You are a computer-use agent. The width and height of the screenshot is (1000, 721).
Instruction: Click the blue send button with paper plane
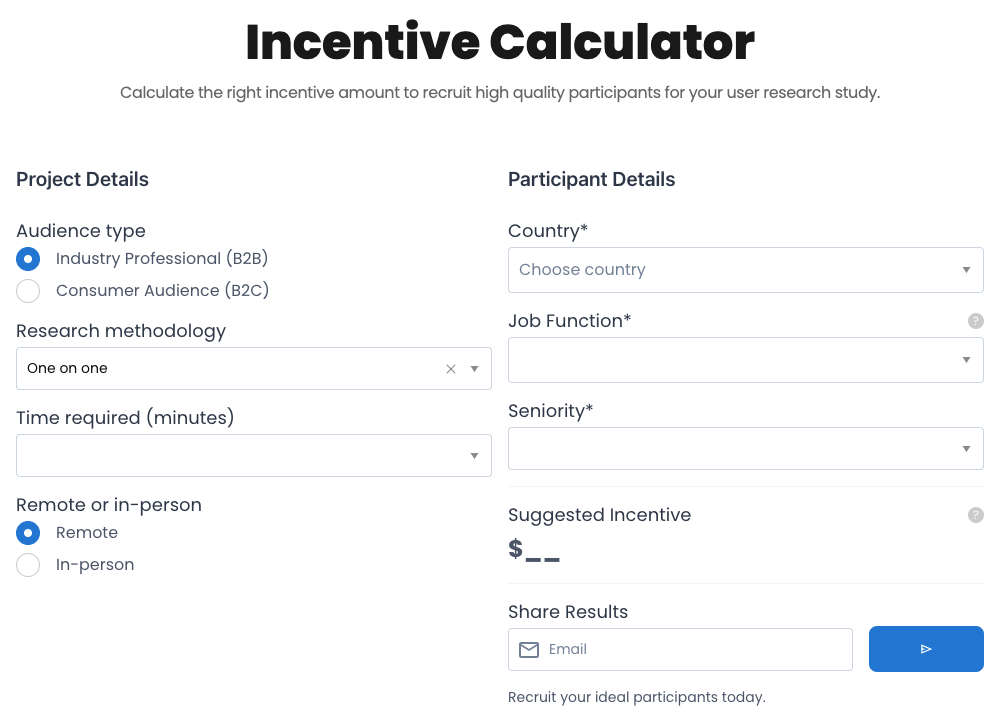926,649
